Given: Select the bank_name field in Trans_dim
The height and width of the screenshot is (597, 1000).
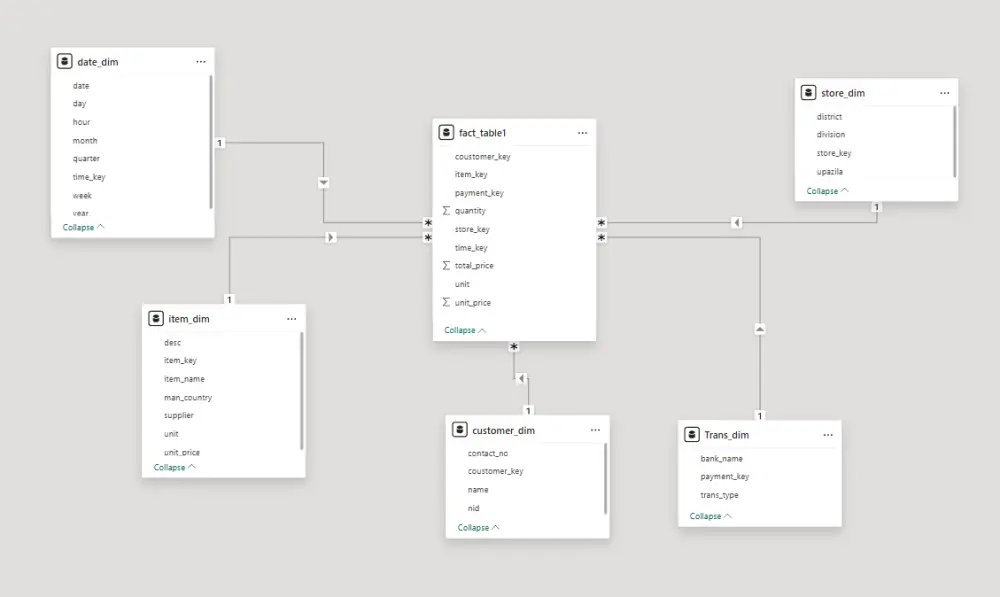Looking at the screenshot, I should click(721, 457).
